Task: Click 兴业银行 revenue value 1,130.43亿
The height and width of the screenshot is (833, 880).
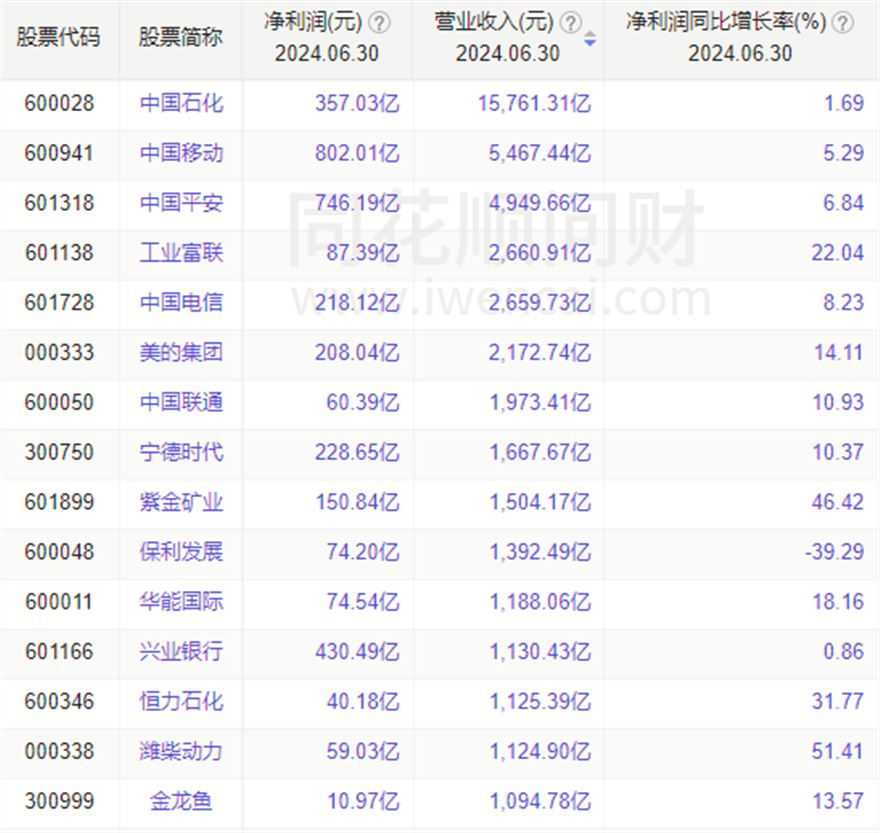Action: 540,652
